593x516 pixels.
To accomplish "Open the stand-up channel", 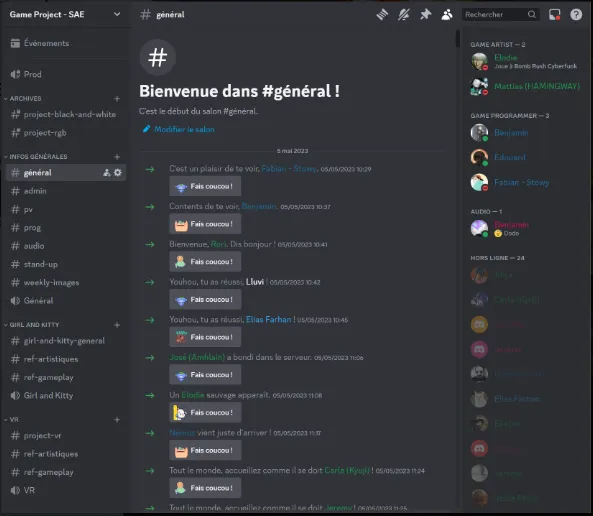I will (65, 264).
